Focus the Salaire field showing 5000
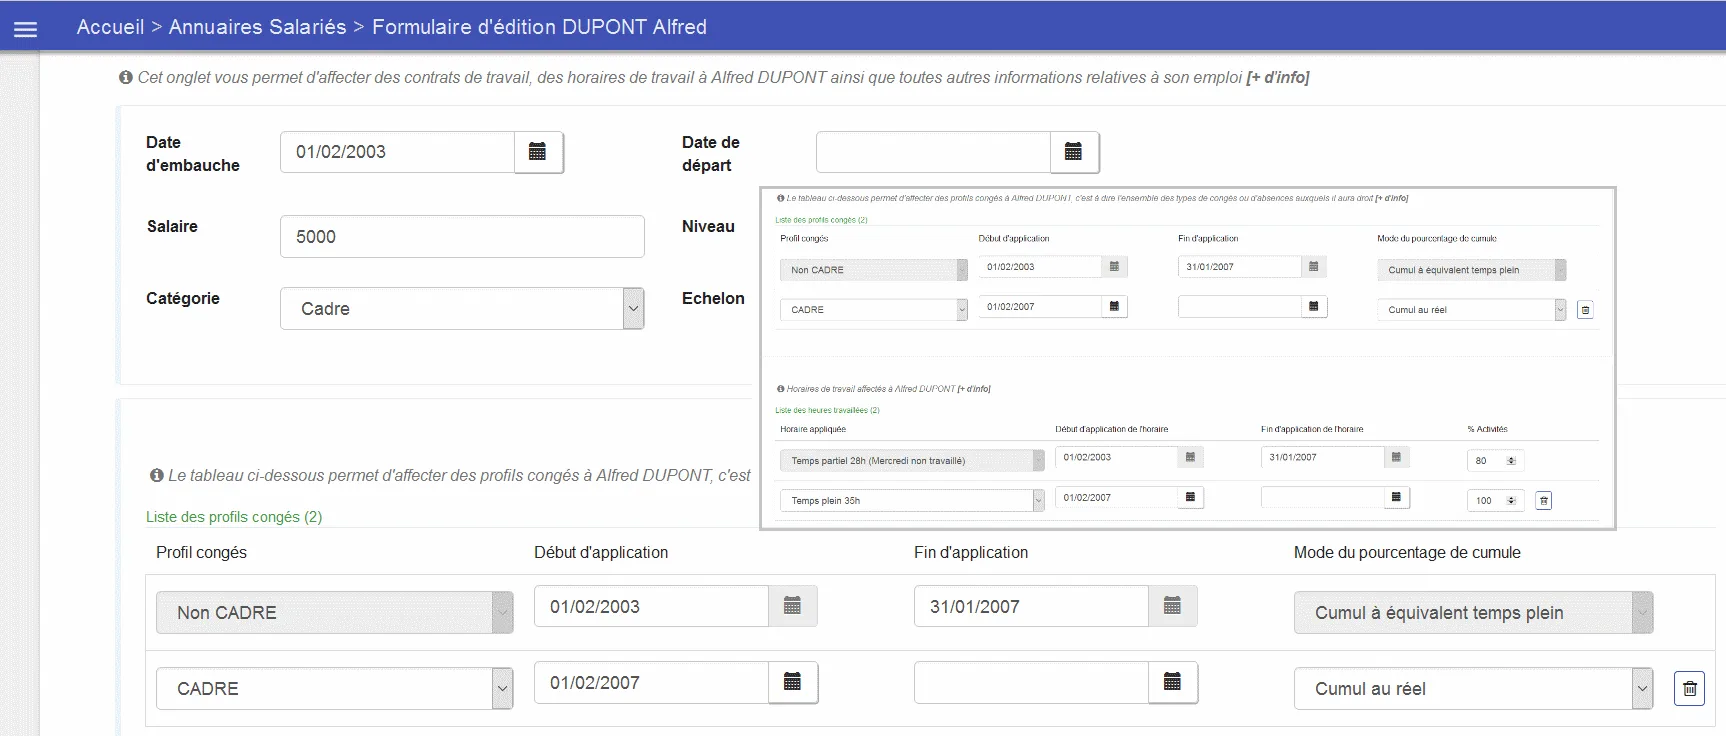This screenshot has height=736, width=1726. (462, 237)
